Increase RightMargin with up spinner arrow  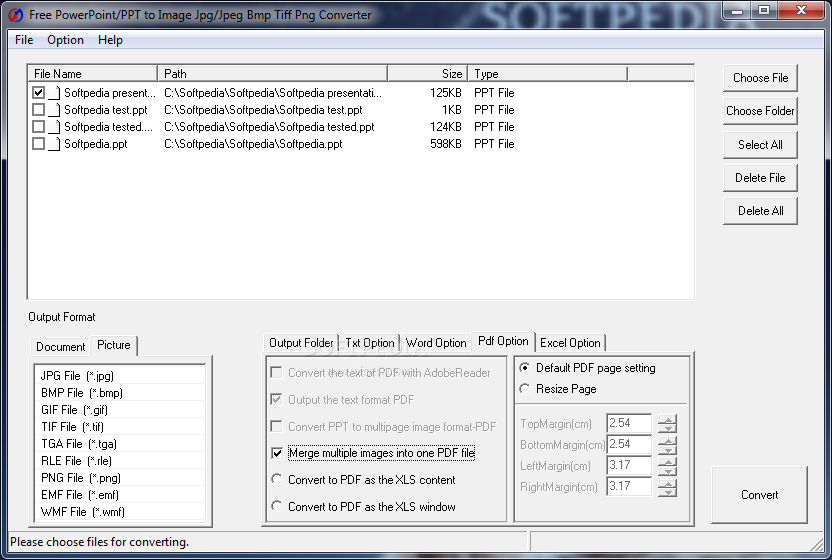[x=668, y=483]
